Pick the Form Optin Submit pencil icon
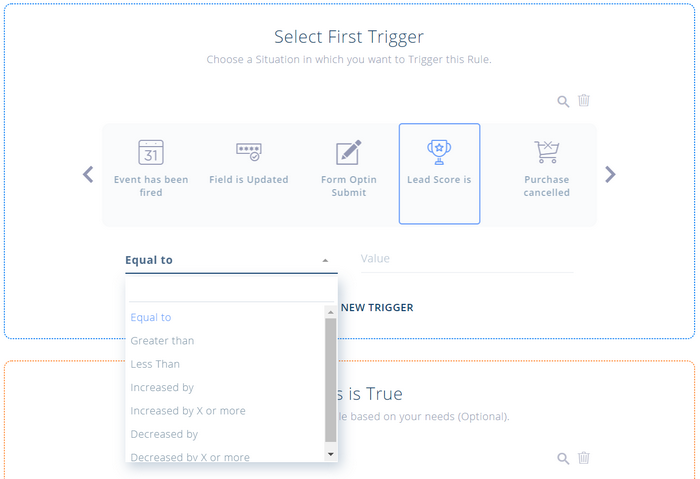 348,152
